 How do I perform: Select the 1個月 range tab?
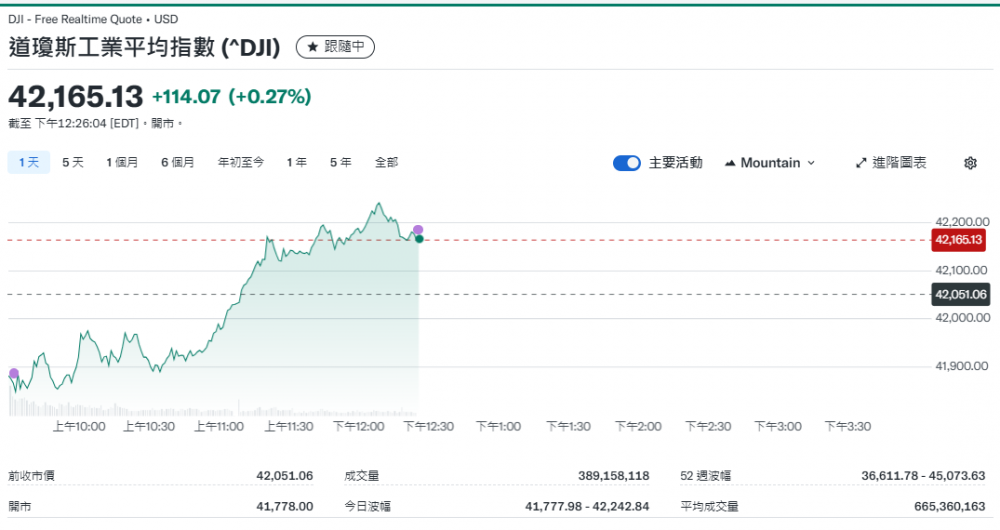tap(122, 162)
